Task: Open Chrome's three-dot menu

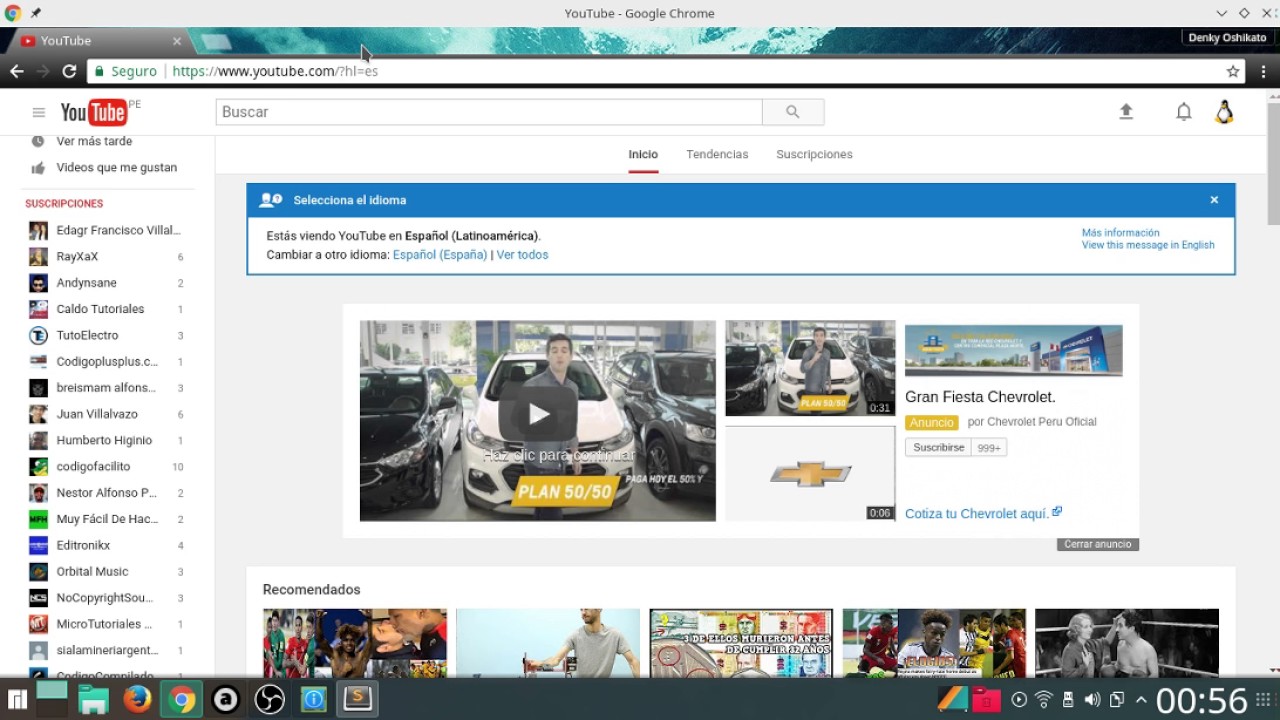Action: pos(1264,71)
